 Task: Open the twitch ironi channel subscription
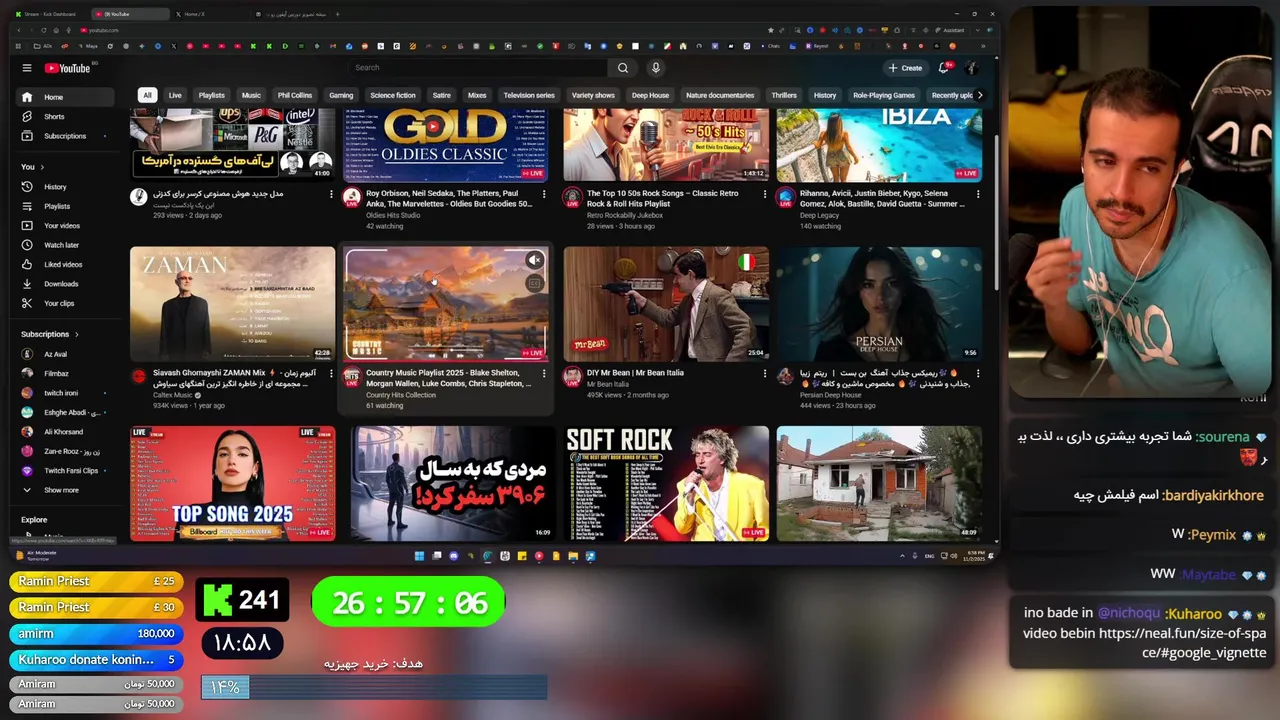coord(67,393)
